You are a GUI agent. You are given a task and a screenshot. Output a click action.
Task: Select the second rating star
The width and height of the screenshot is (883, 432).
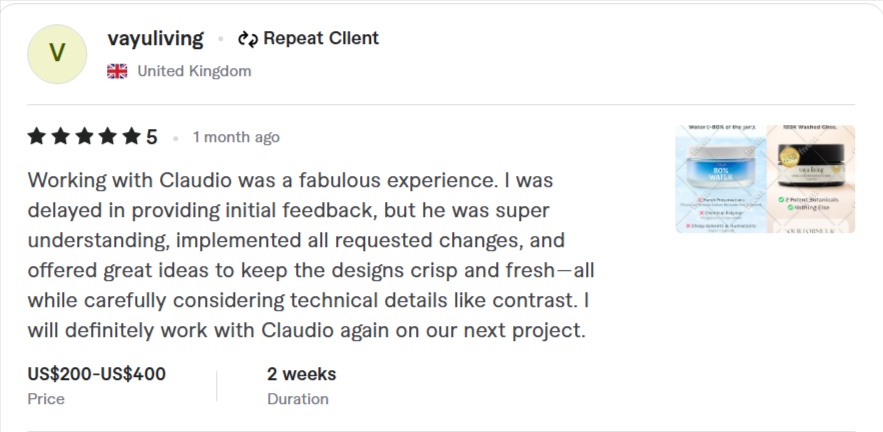60,137
